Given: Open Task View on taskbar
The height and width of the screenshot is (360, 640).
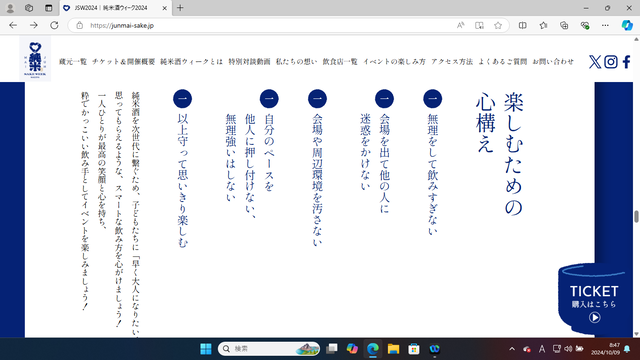Looking at the screenshot, I should tap(332, 349).
